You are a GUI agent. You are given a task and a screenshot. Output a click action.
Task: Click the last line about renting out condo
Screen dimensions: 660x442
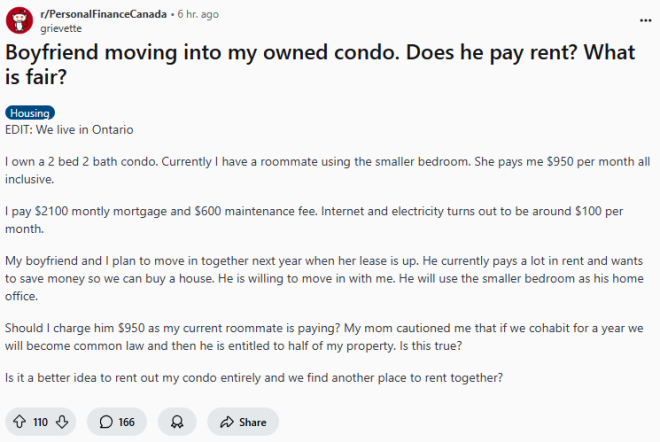pyautogui.click(x=254, y=378)
